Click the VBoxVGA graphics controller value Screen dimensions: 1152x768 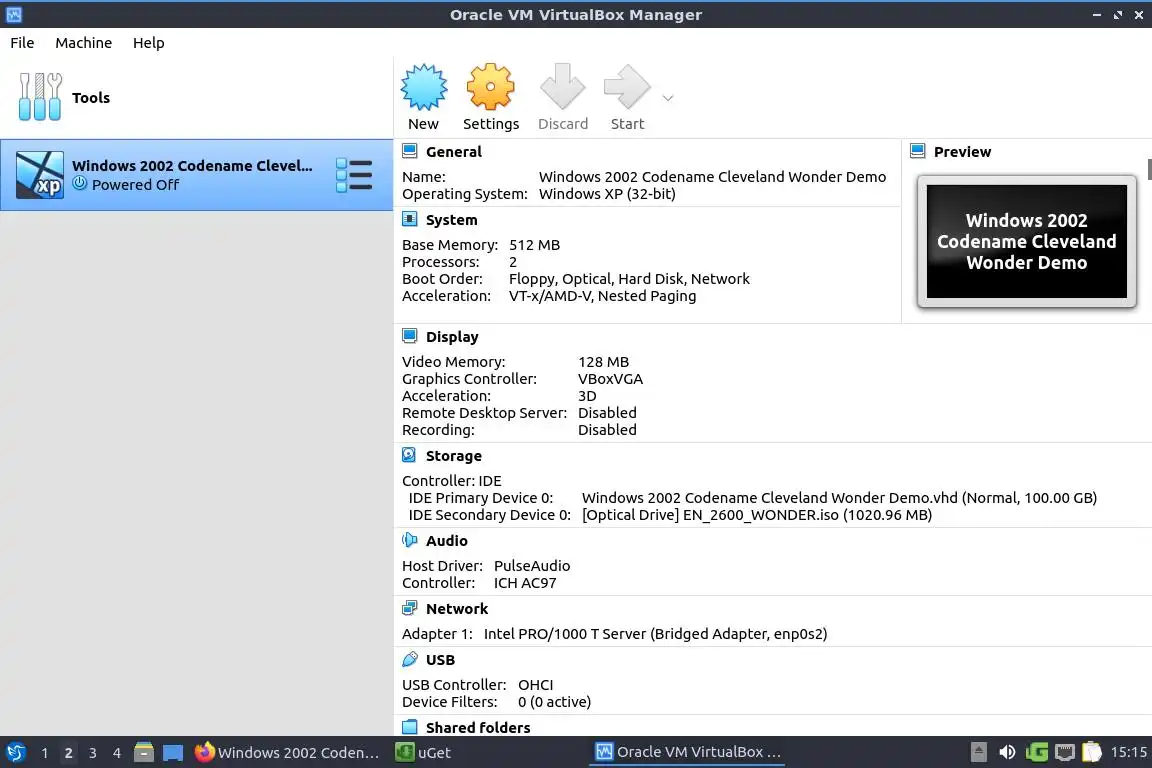click(x=610, y=379)
